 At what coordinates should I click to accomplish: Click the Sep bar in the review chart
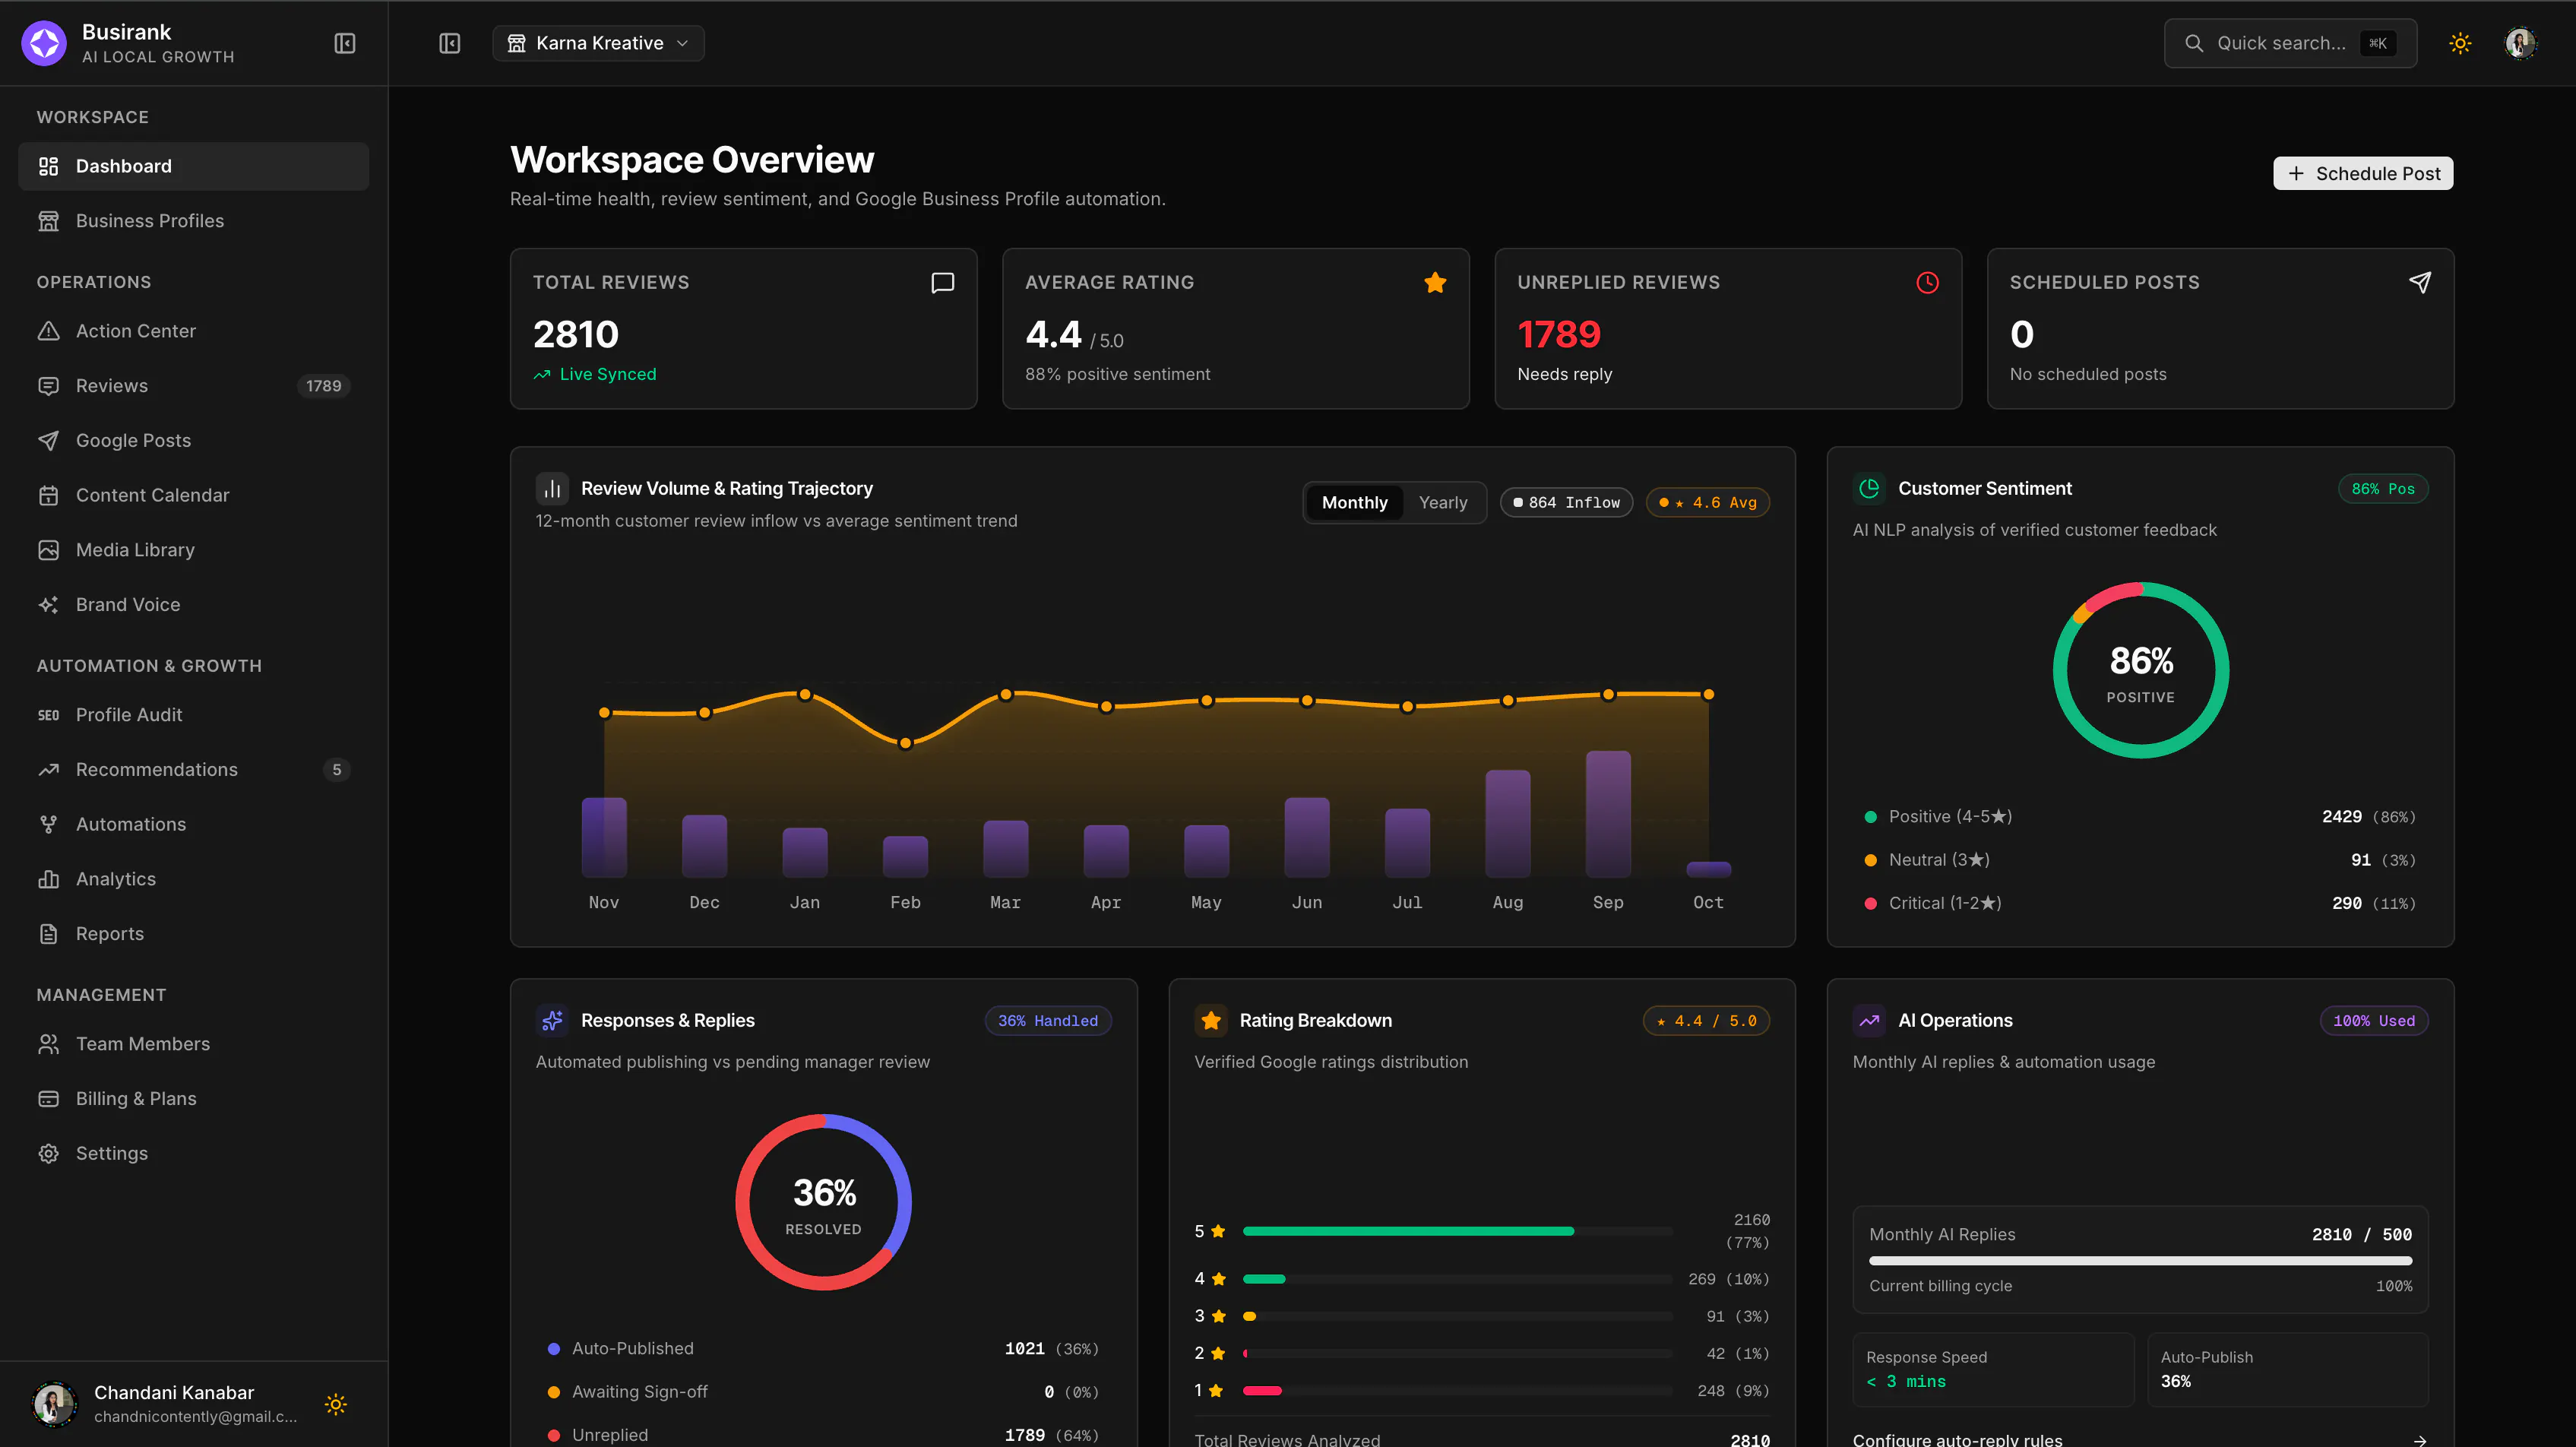coord(1608,814)
